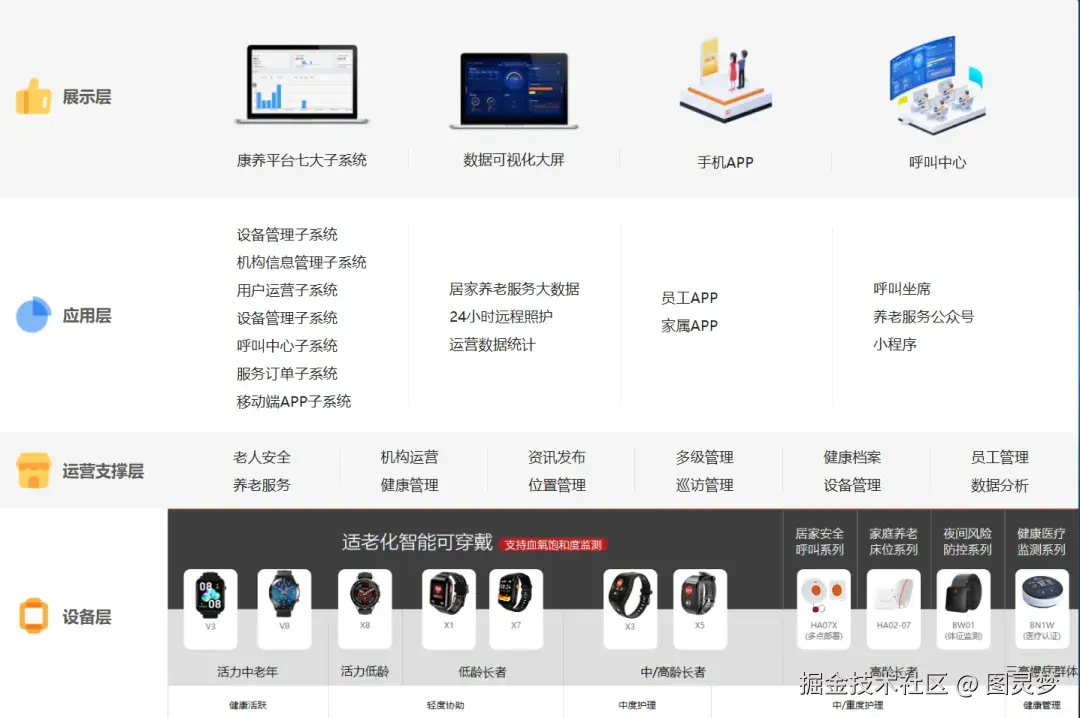Click the pie chart icon beside 应用层
1080x718 pixels.
pos(33,315)
